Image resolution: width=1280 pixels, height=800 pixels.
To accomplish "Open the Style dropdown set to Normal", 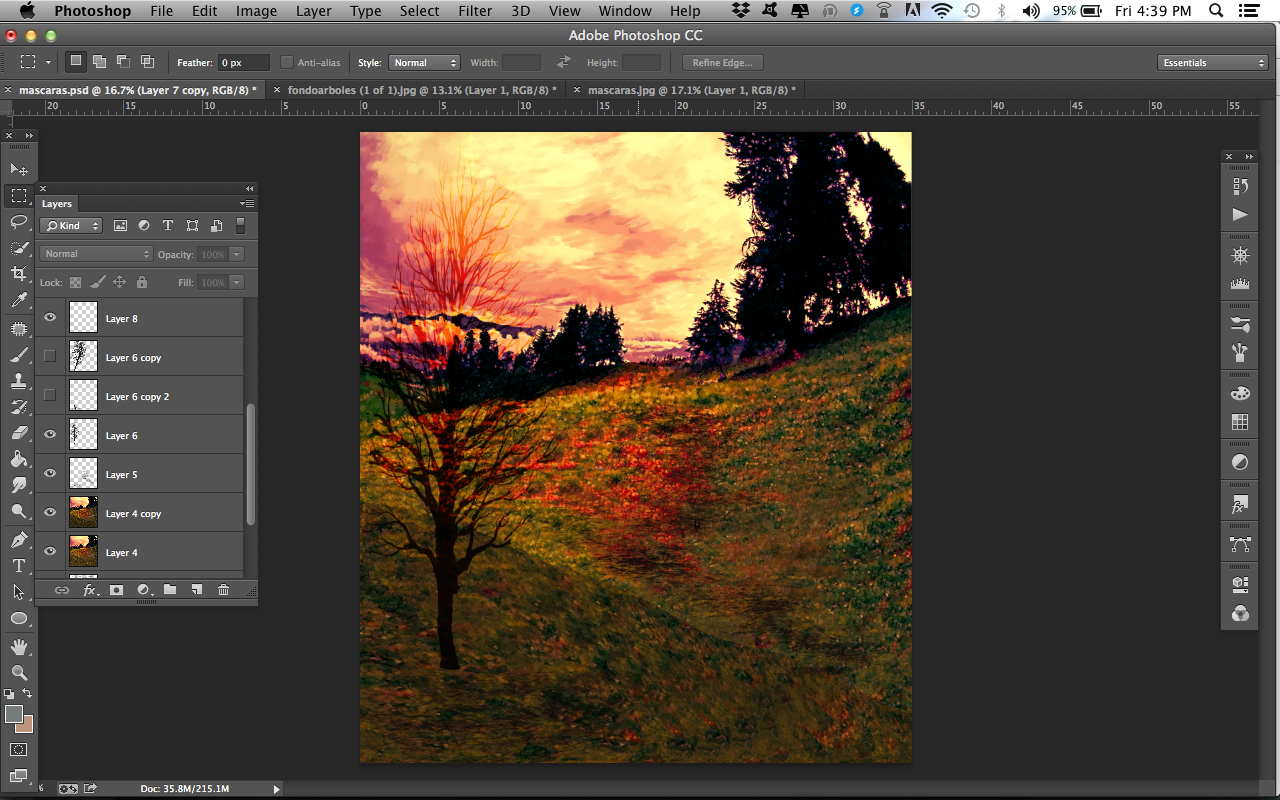I will (x=424, y=63).
